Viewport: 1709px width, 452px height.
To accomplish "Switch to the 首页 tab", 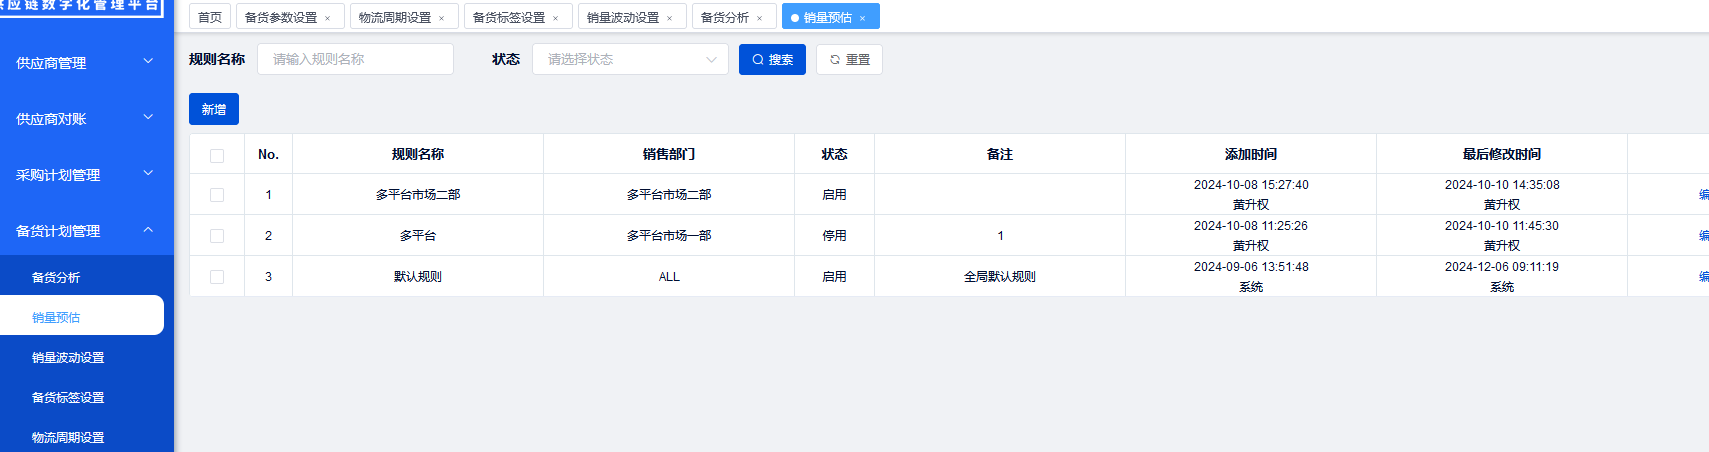I will pos(210,17).
